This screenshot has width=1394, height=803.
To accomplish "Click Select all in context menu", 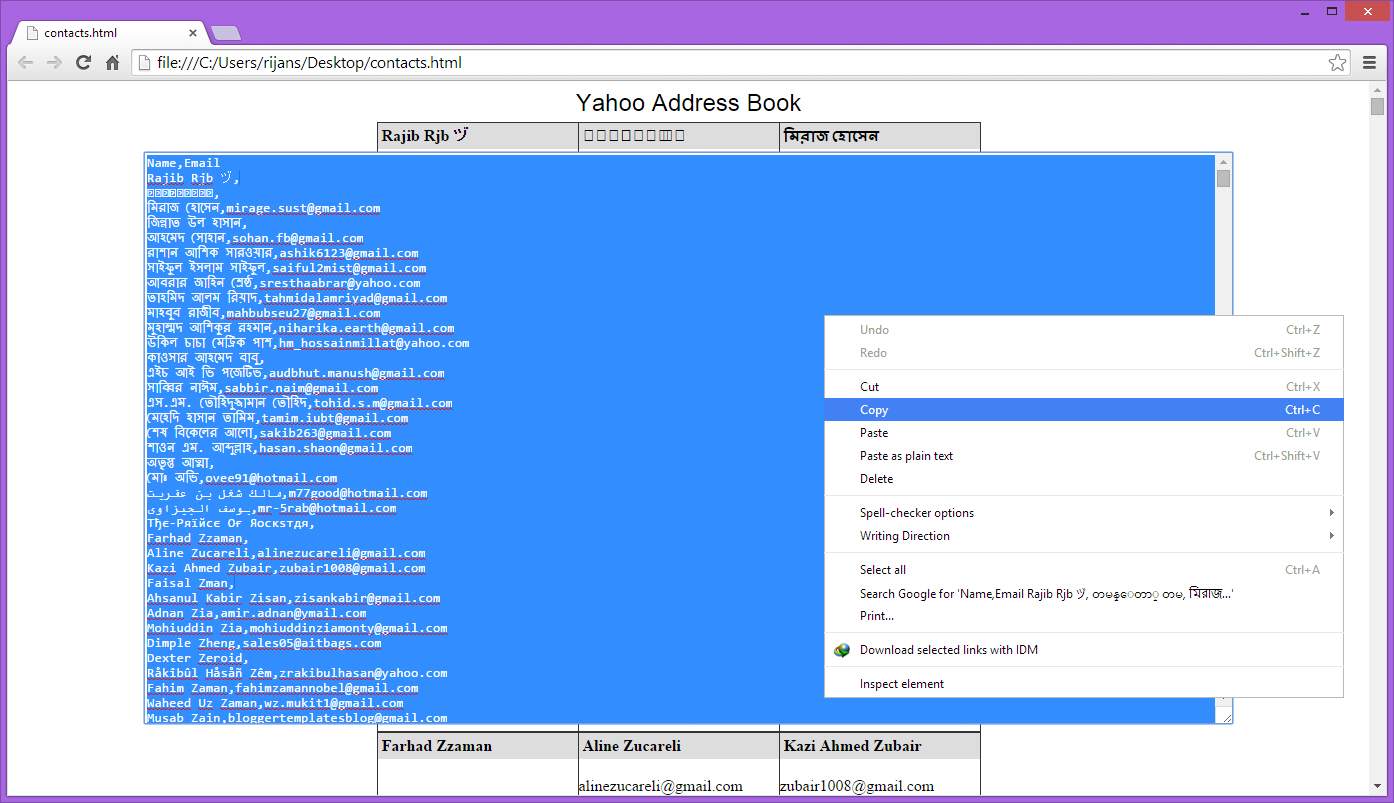I will (883, 570).
